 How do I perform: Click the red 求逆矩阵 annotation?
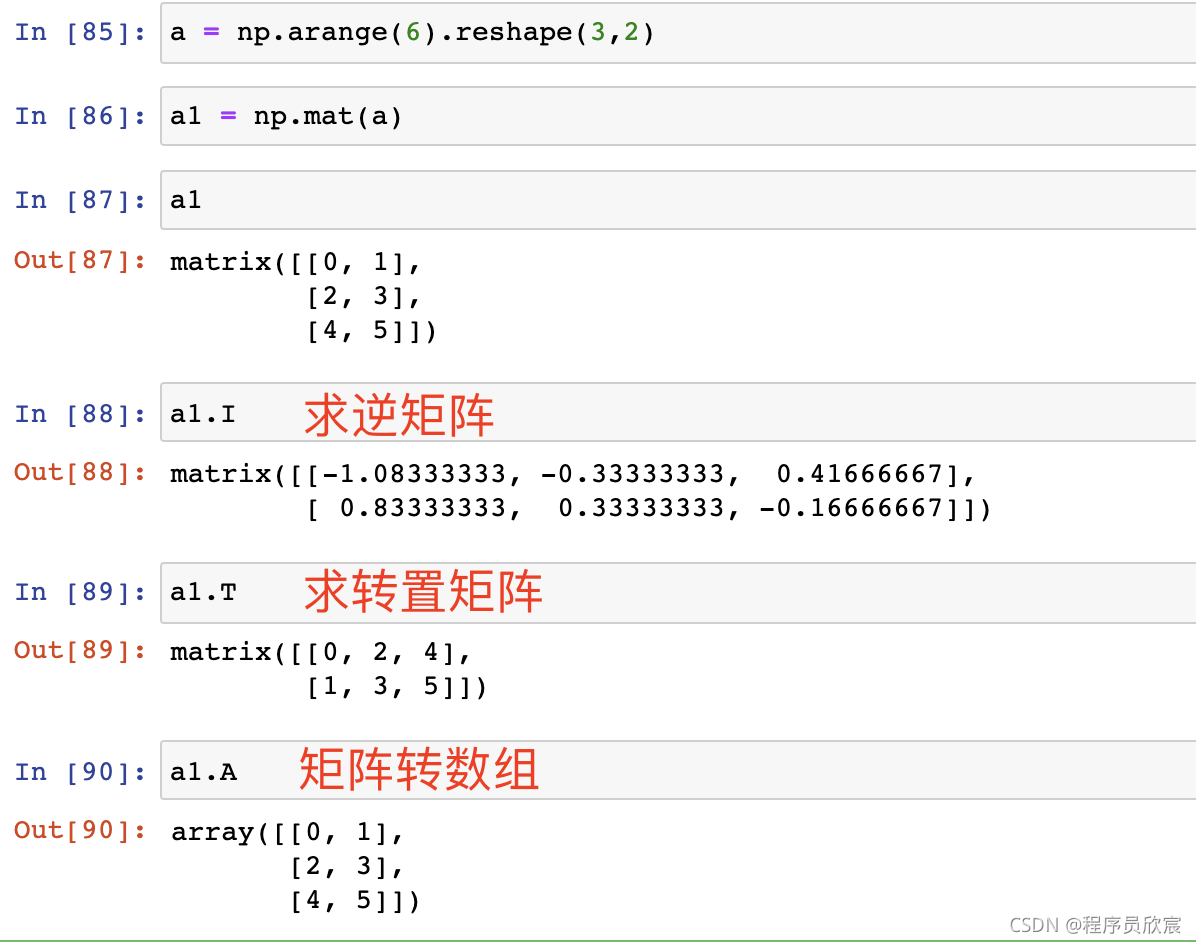[399, 415]
